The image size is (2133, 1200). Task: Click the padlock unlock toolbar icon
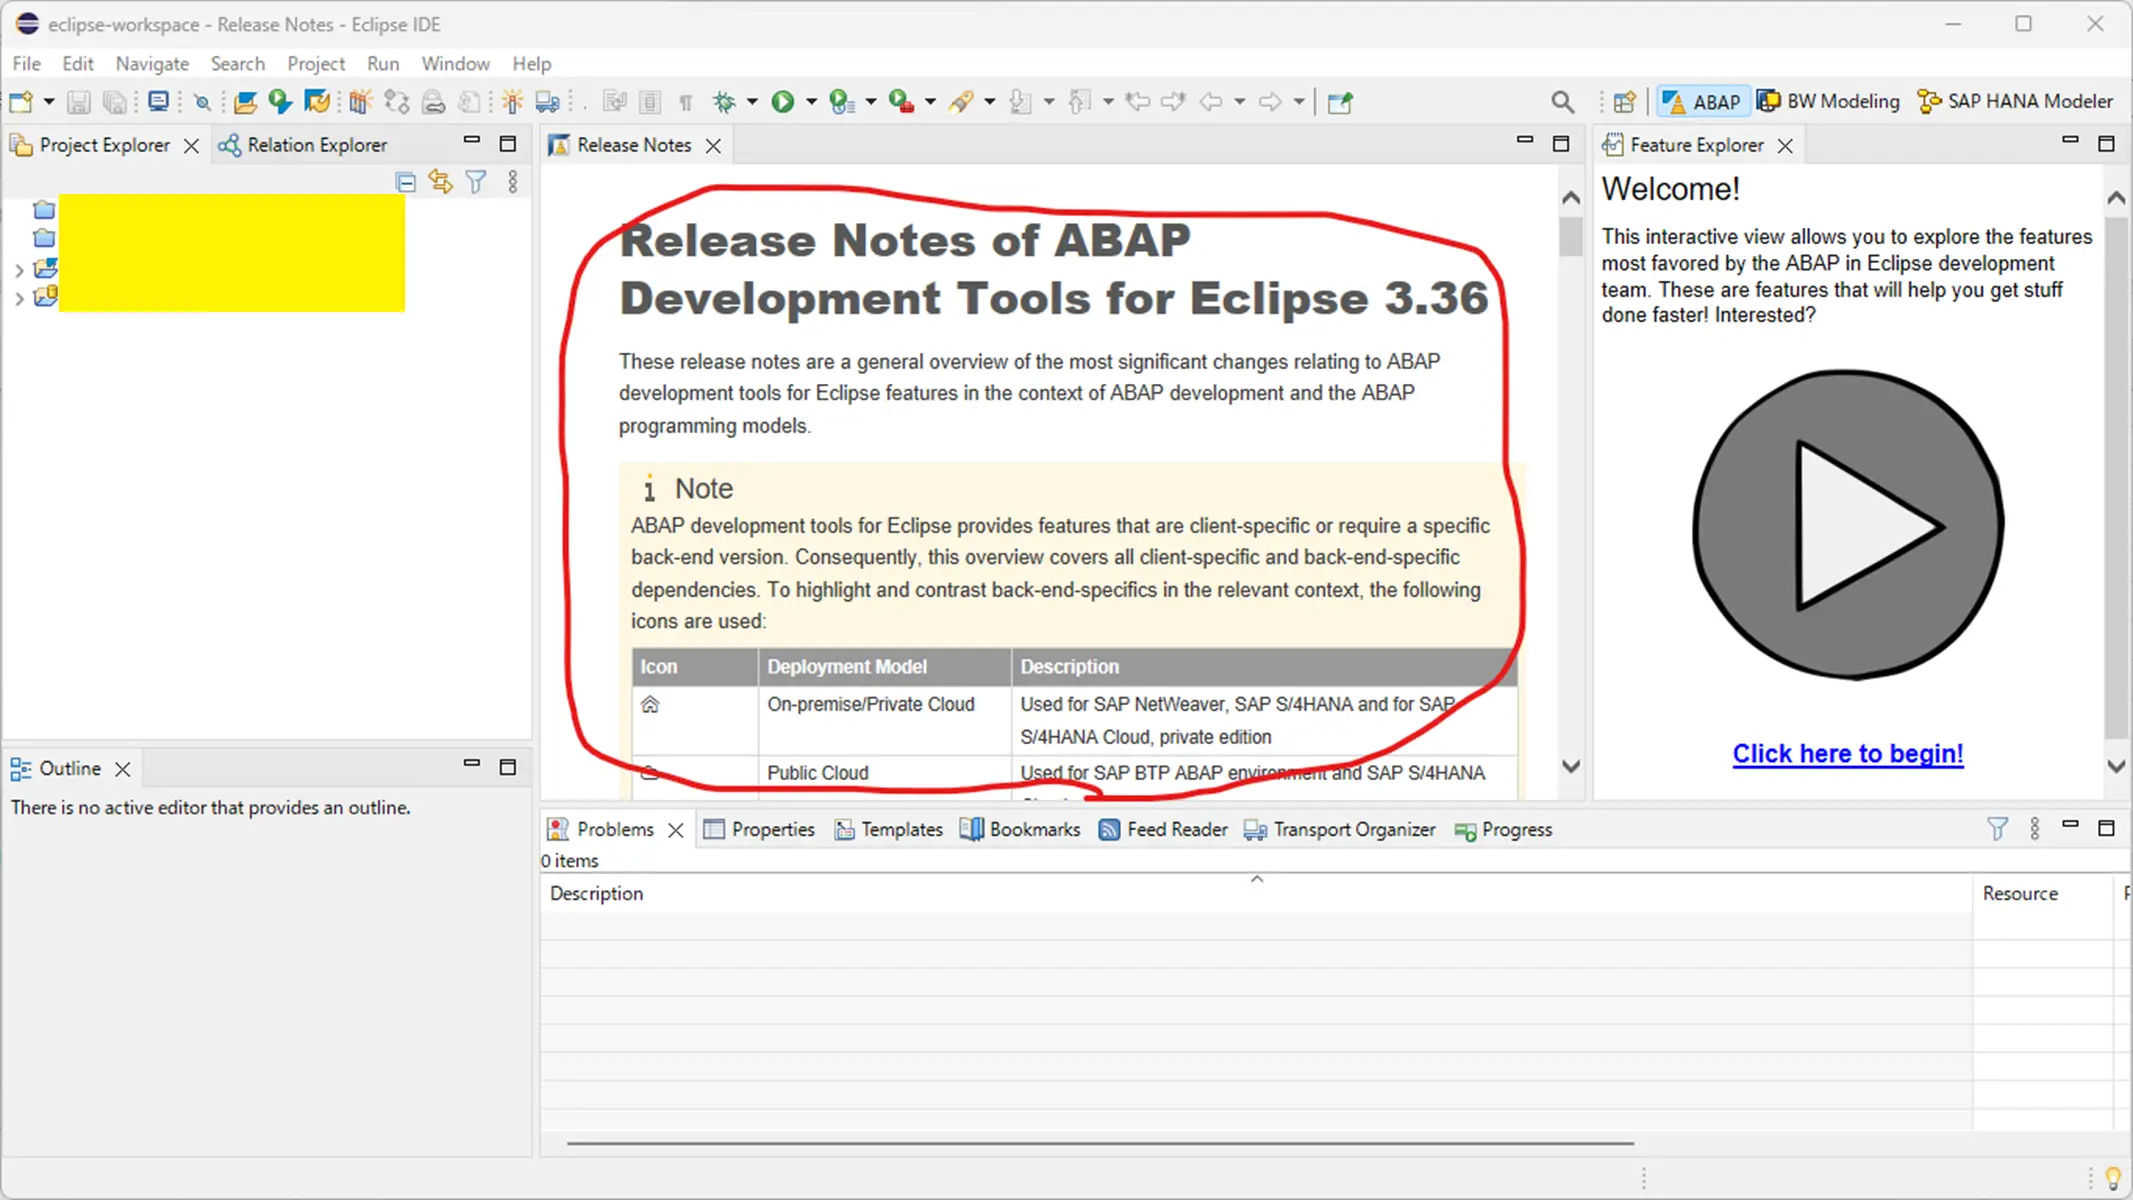pyautogui.click(x=433, y=101)
